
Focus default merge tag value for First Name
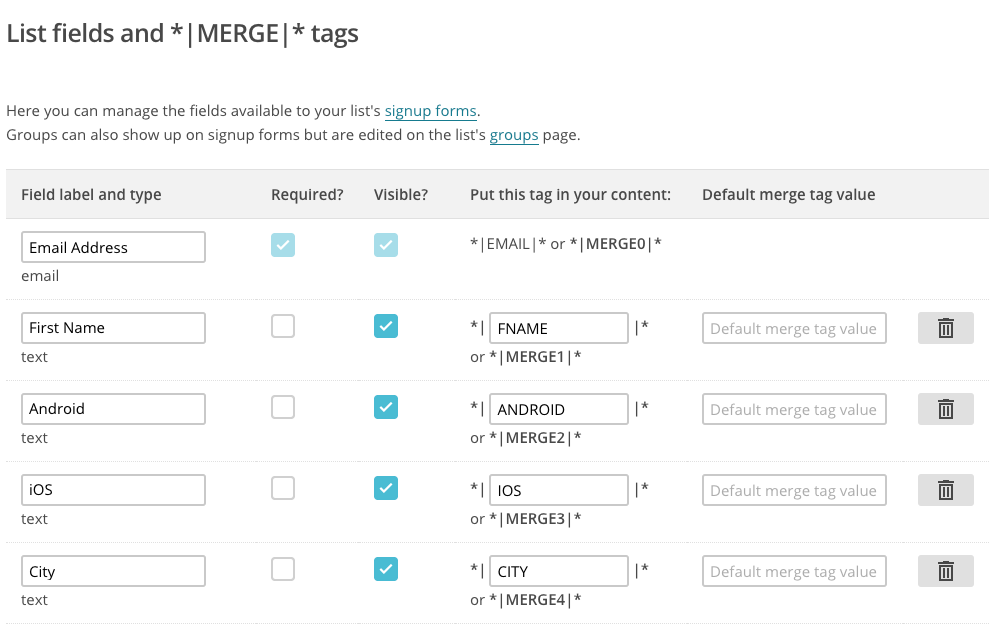click(x=794, y=328)
